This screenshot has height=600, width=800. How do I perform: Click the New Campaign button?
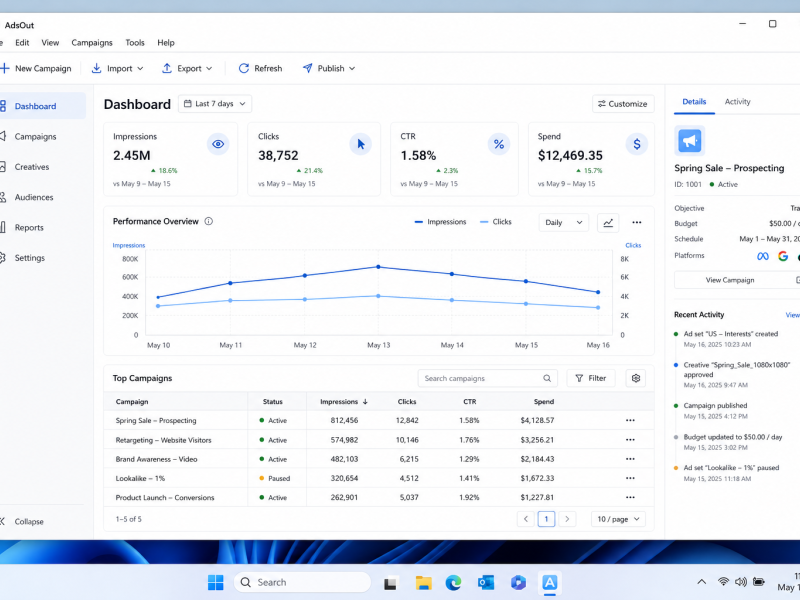coord(36,68)
